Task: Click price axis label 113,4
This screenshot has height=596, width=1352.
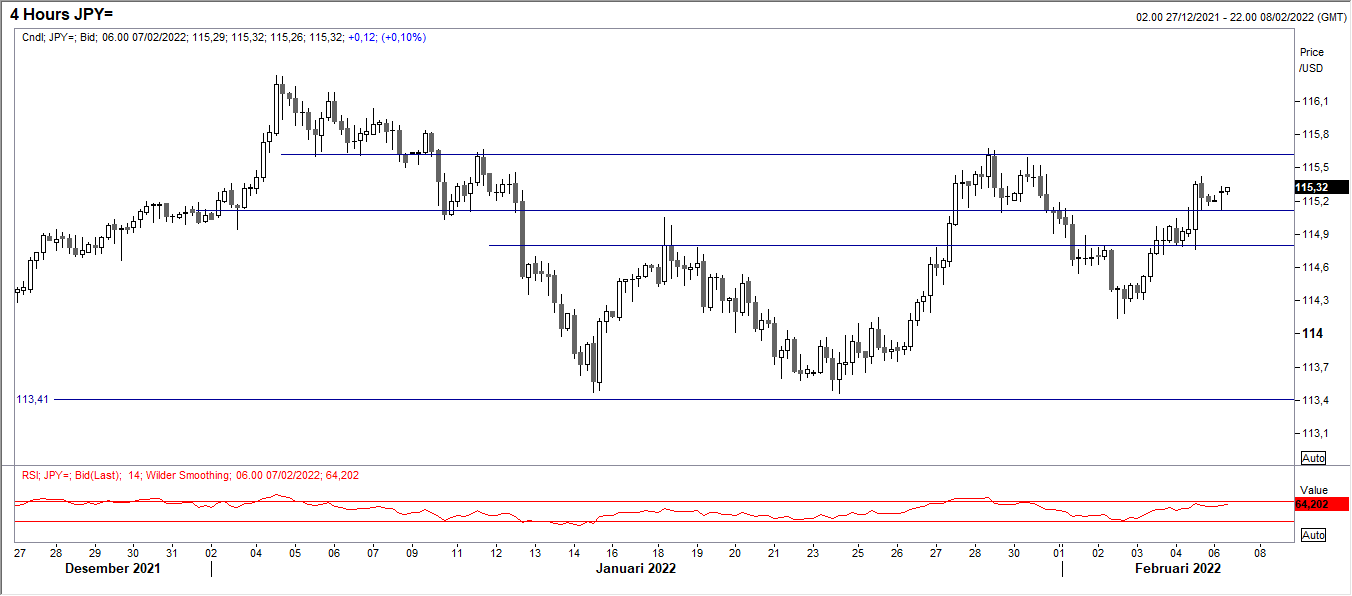Action: coord(1314,400)
